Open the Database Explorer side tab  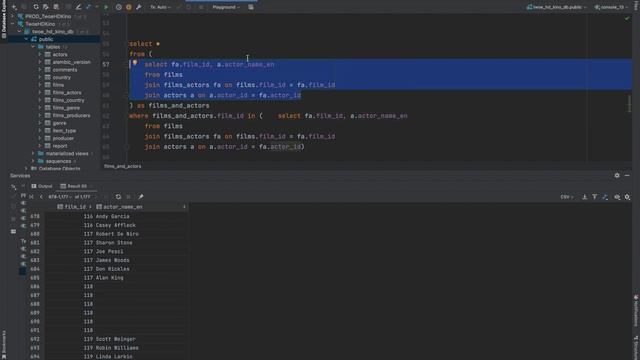coord(4,19)
